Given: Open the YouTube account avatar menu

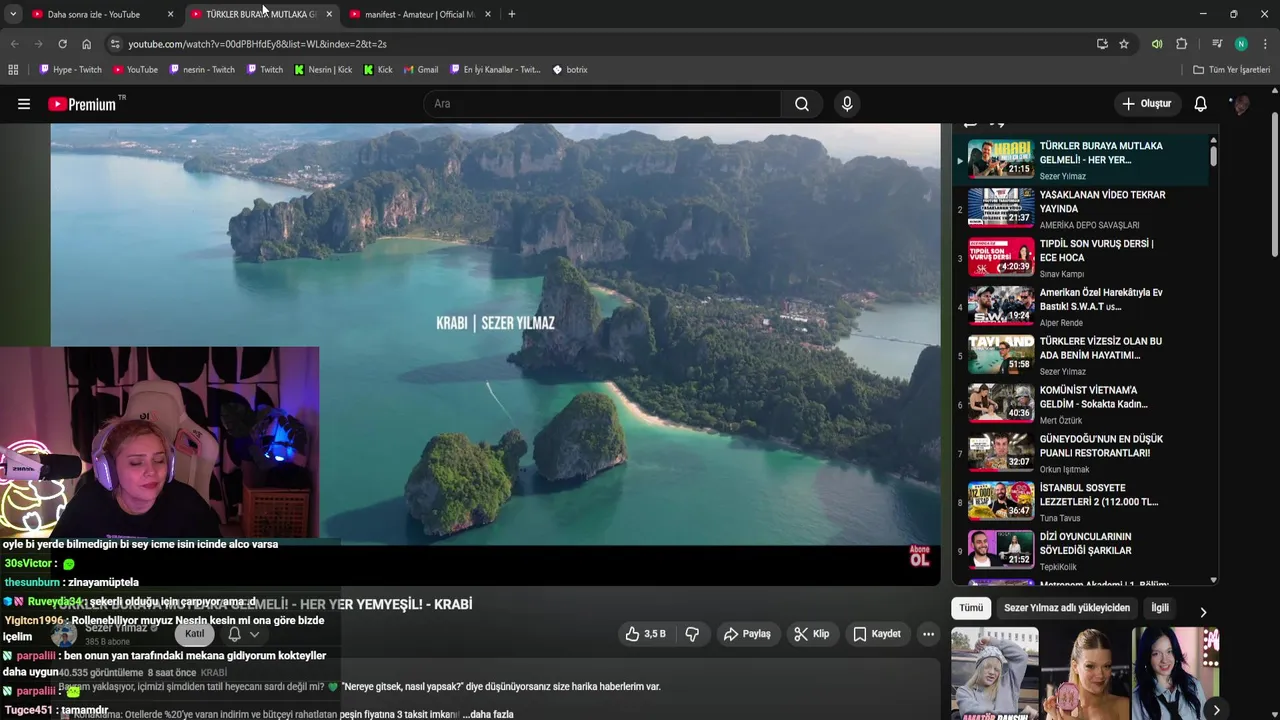Looking at the screenshot, I should (x=1241, y=104).
